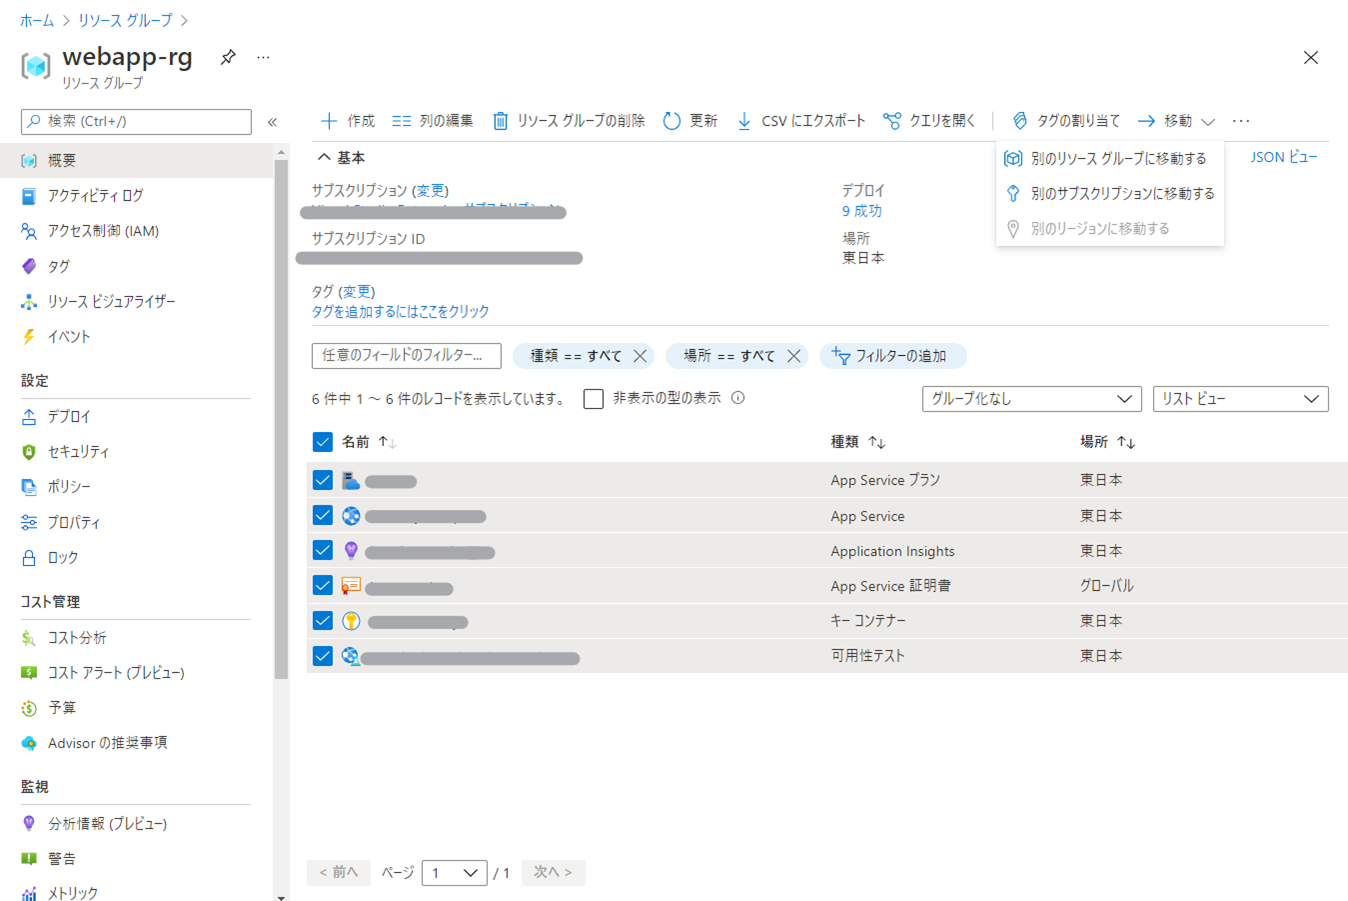Uncheck the select-all checkbox in 名前 header
The image size is (1348, 901).
[322, 441]
